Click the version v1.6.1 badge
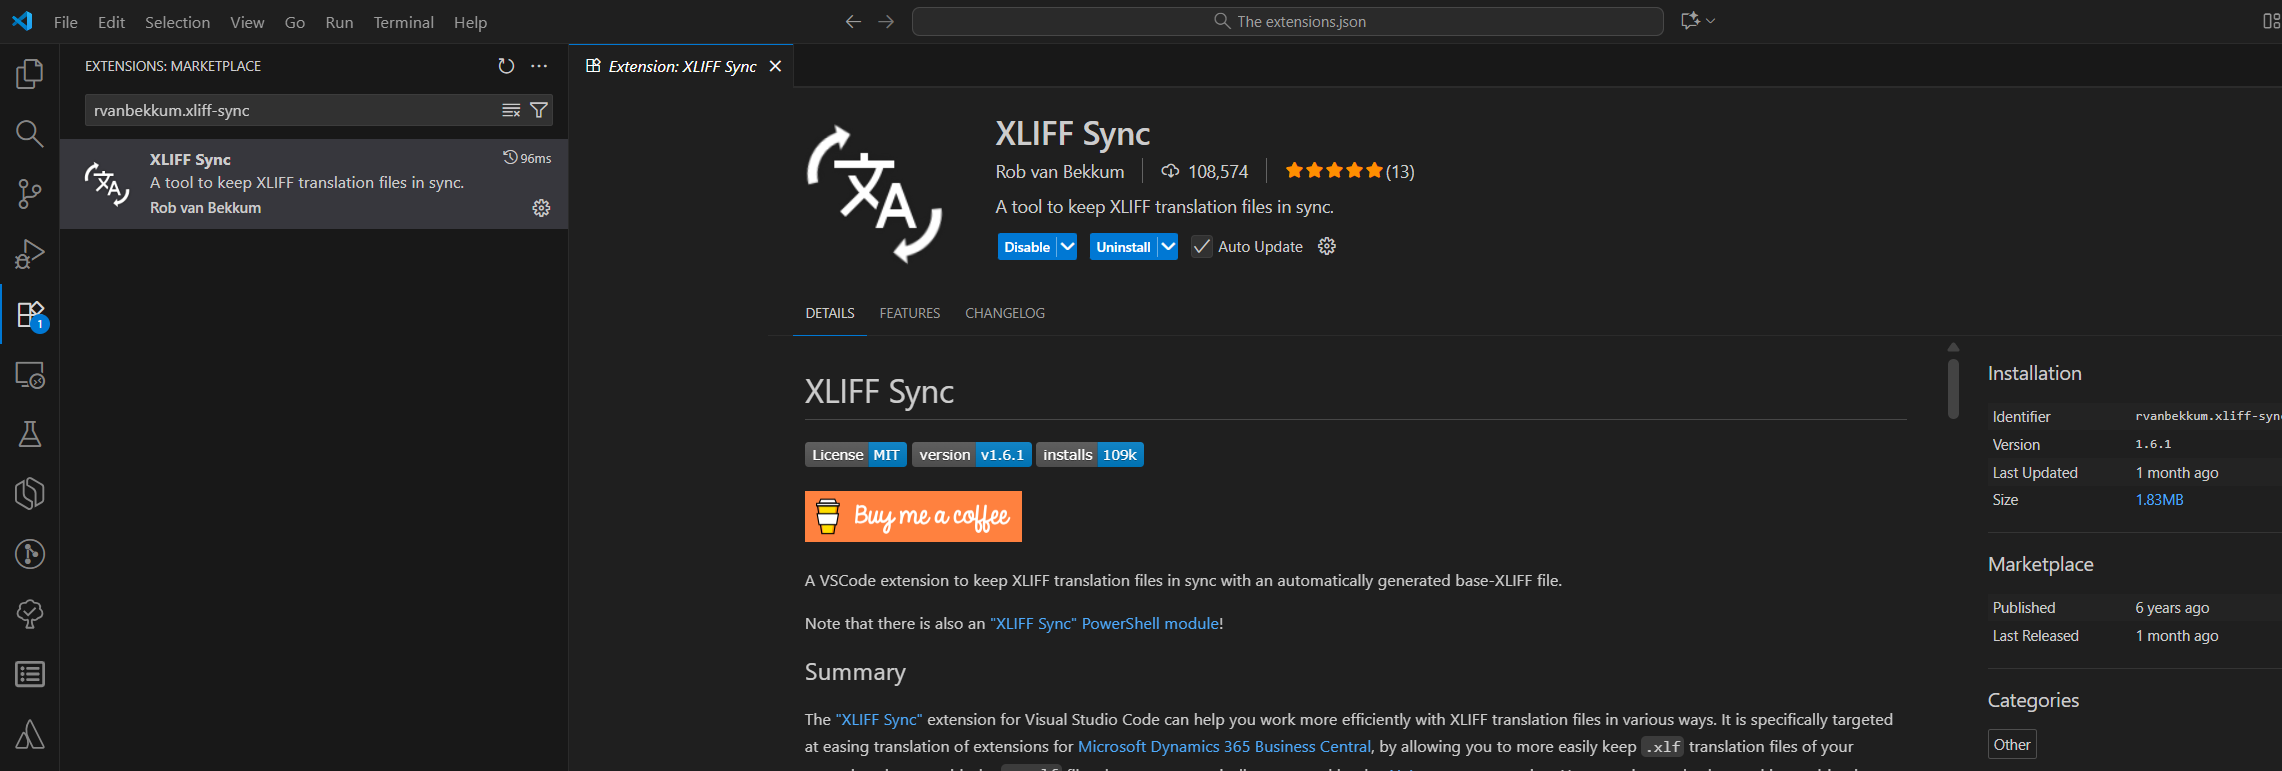Screen dimensions: 2282x771 pos(972,455)
